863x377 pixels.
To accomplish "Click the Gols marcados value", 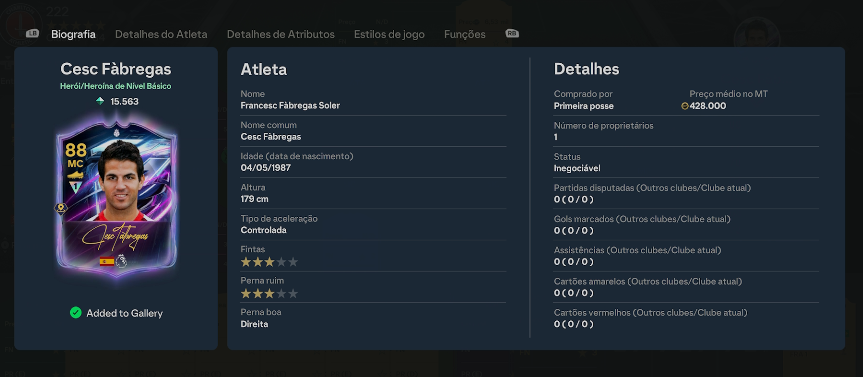I will [573, 231].
